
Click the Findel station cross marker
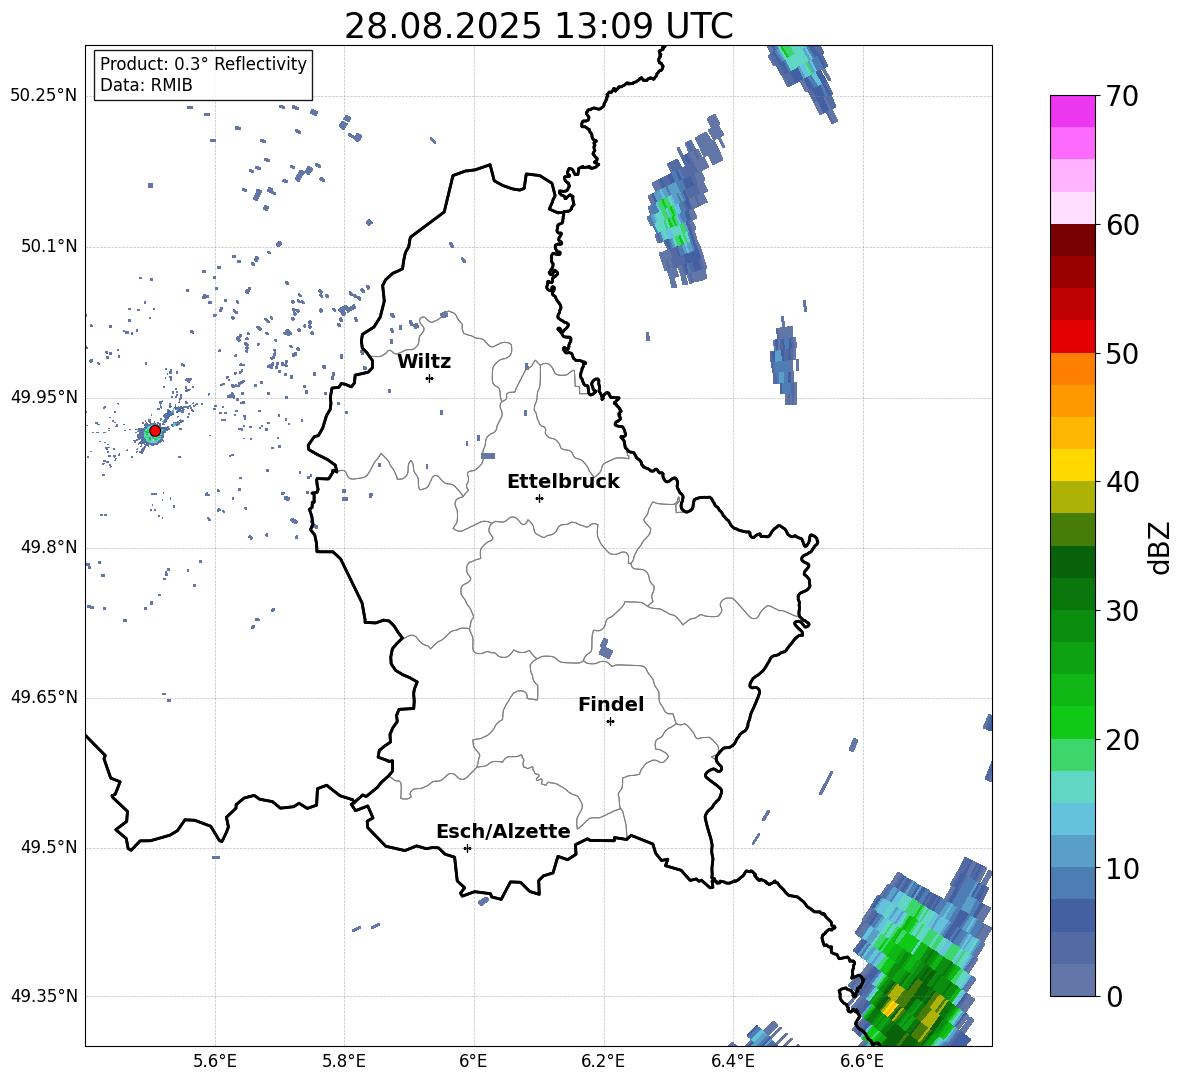pos(610,722)
